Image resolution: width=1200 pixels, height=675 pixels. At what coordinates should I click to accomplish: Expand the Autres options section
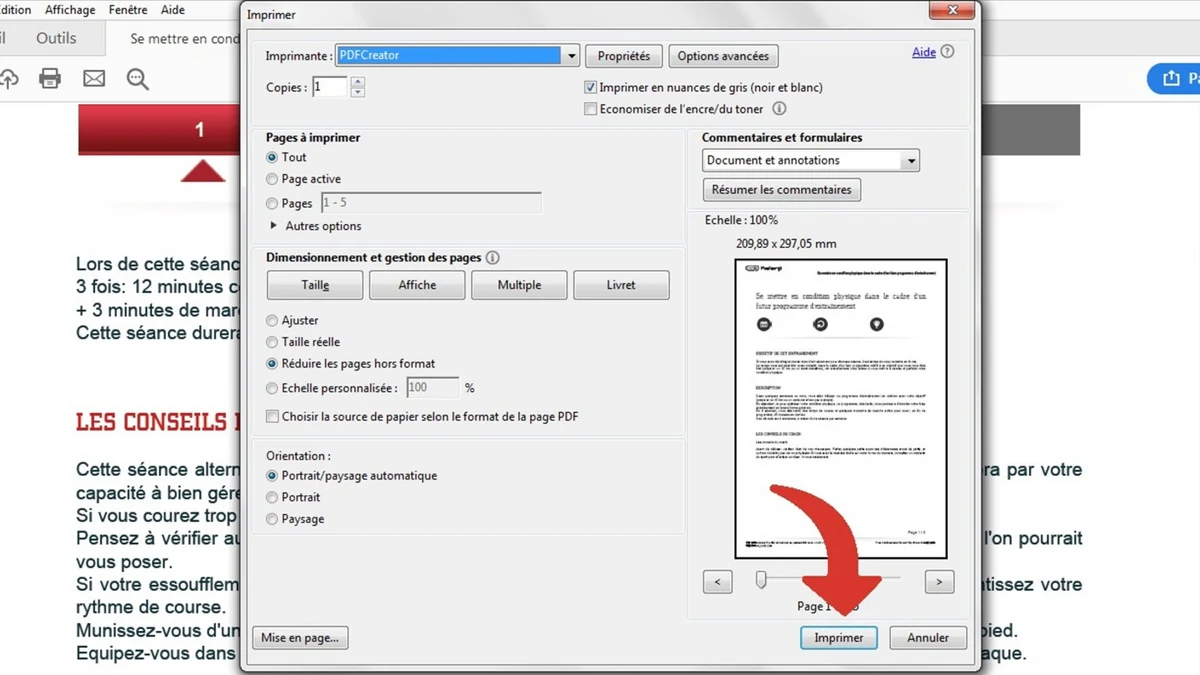(x=274, y=226)
